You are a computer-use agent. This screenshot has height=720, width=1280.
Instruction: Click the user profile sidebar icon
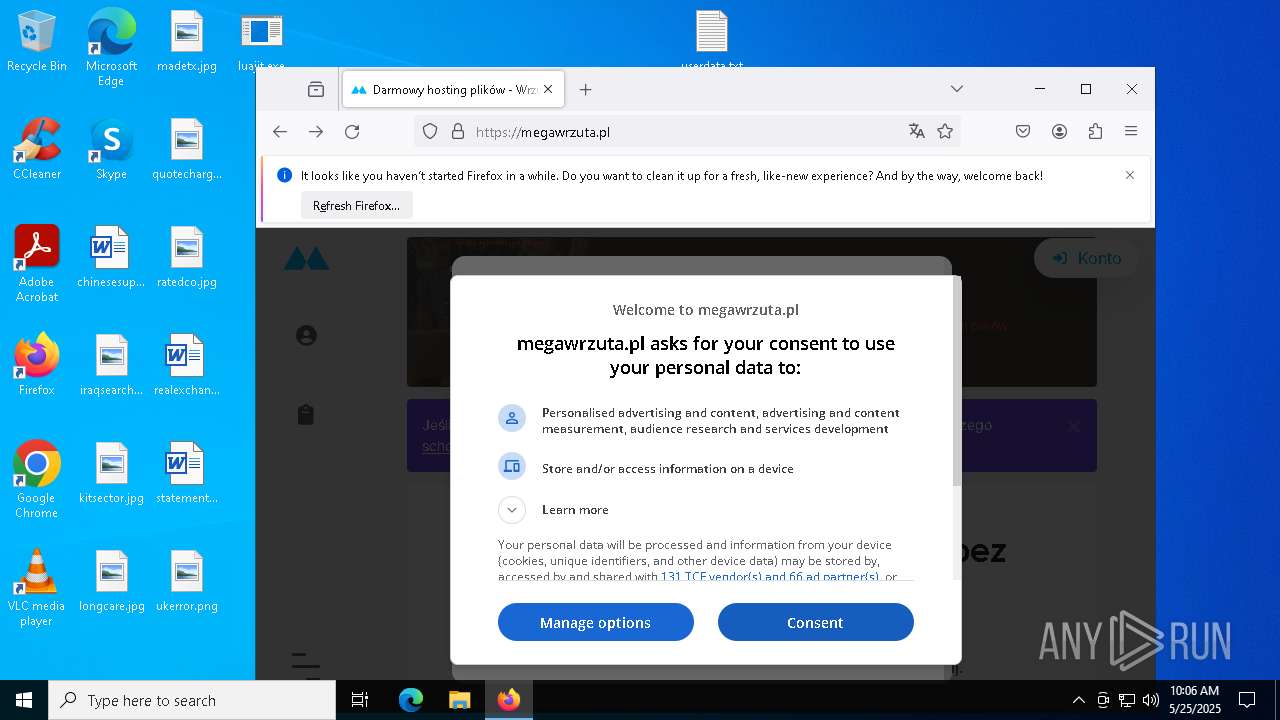(306, 335)
